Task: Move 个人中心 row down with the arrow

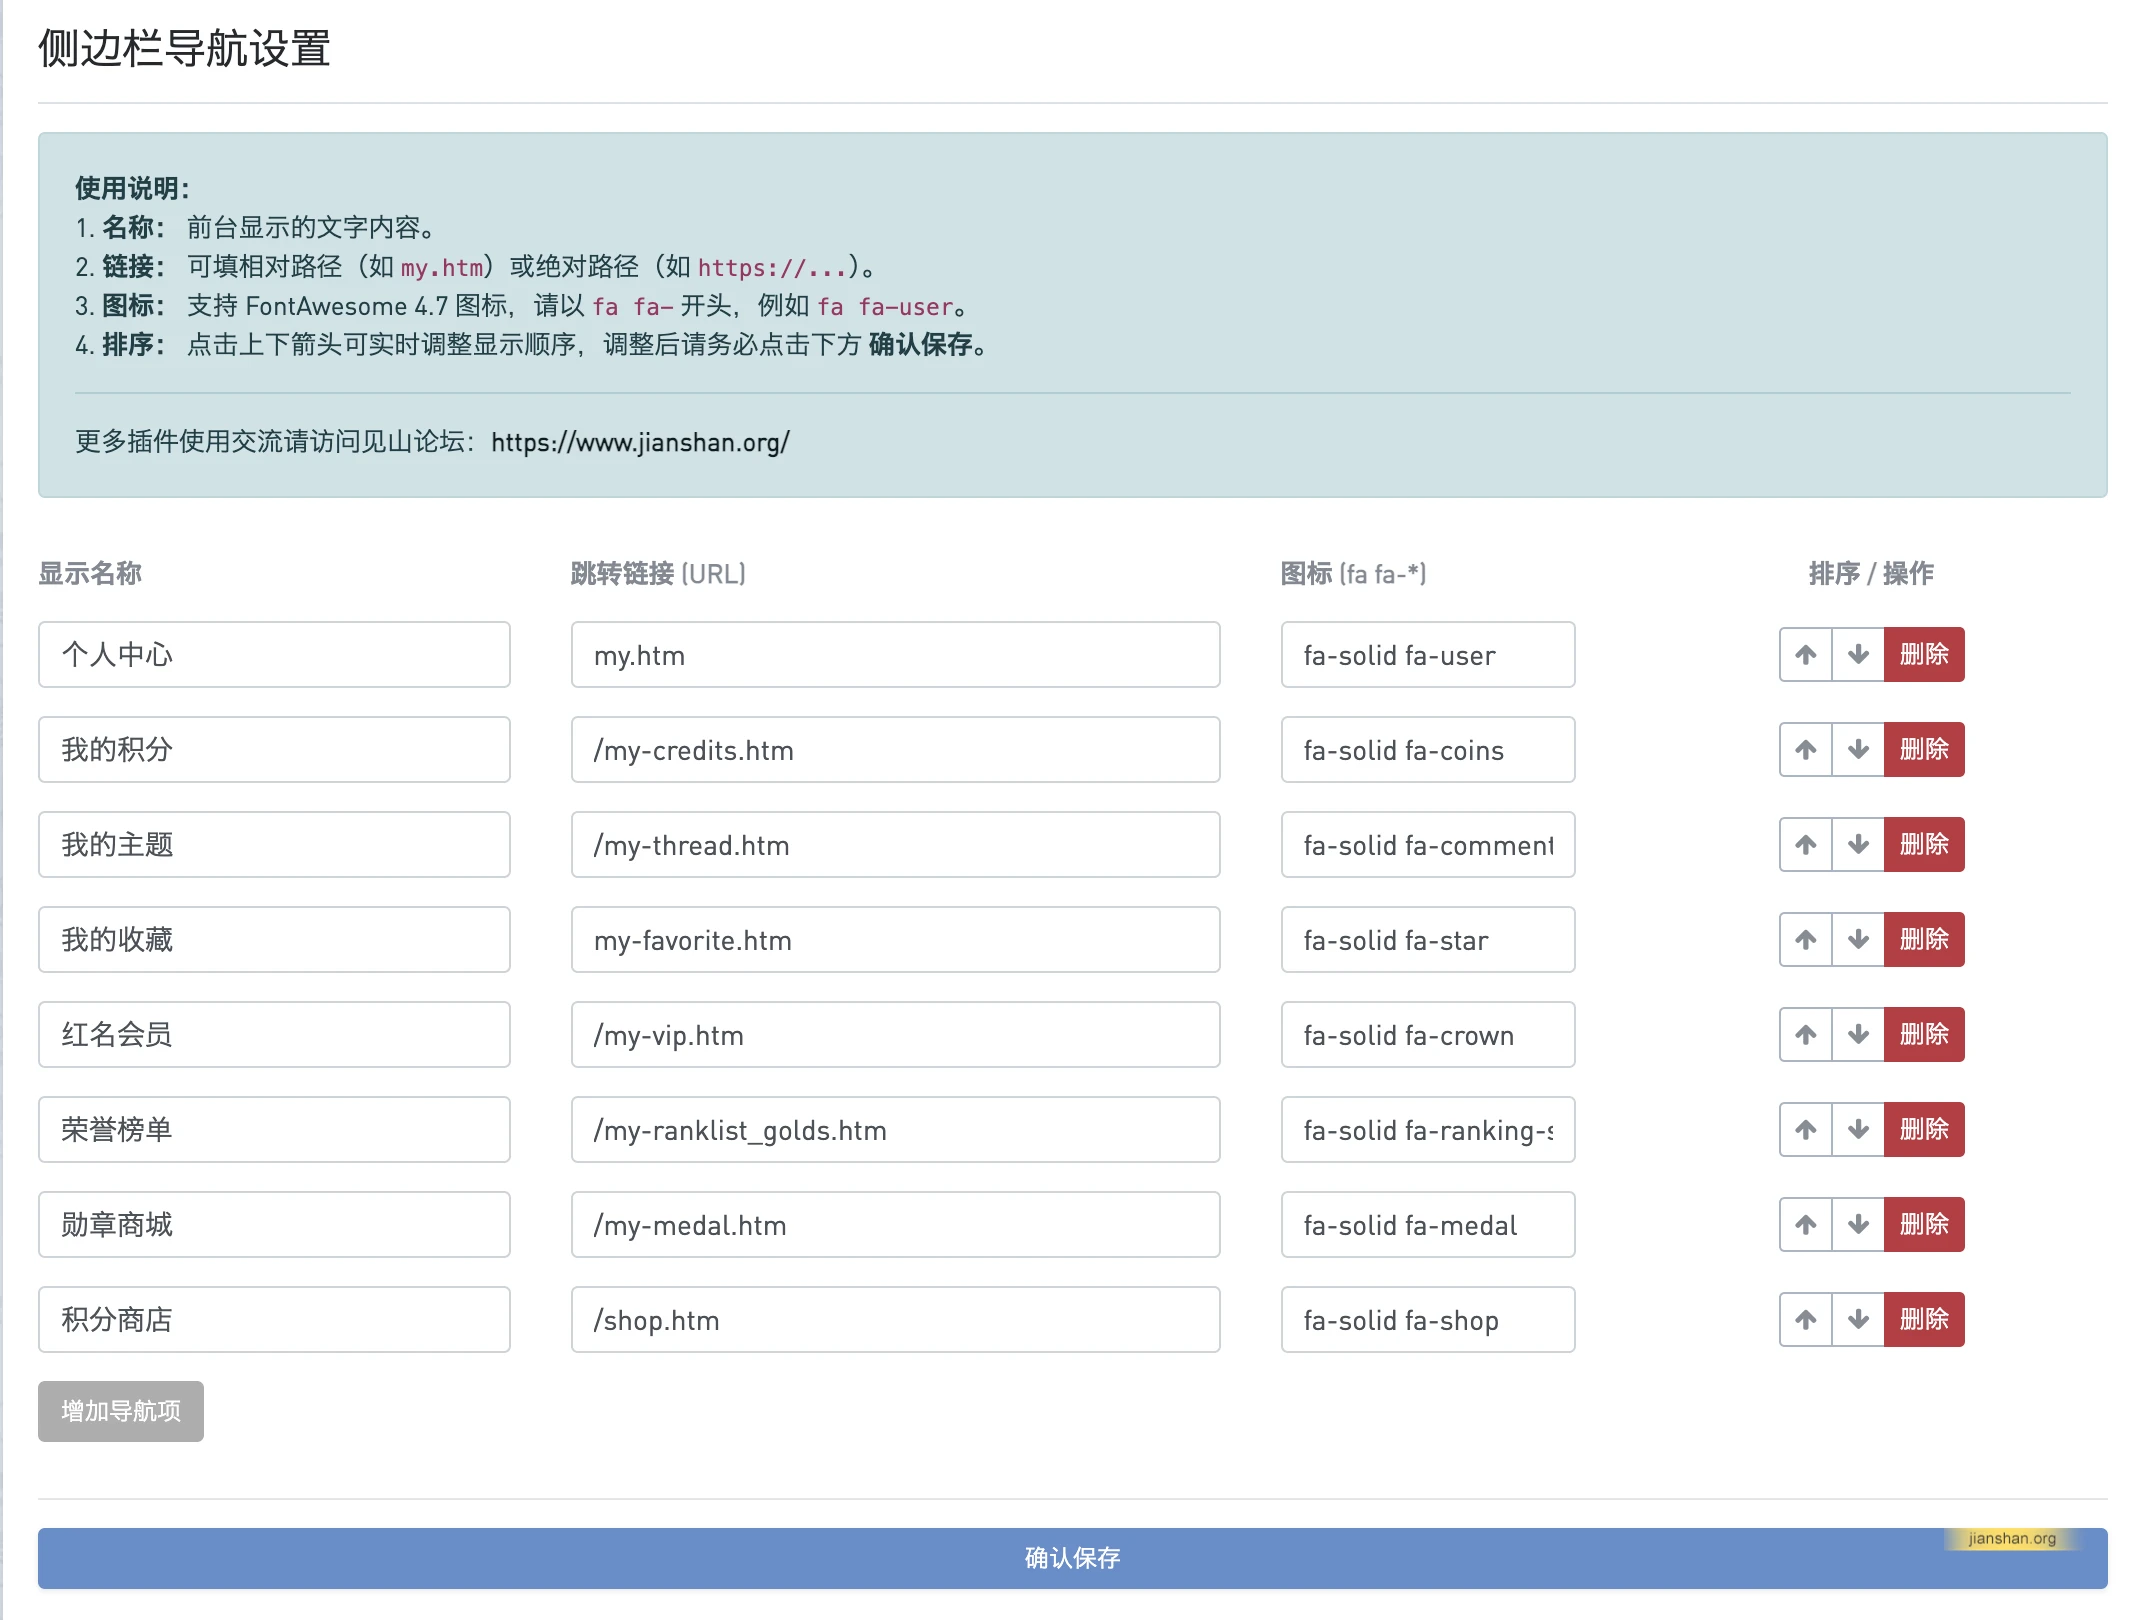Action: pos(1858,655)
